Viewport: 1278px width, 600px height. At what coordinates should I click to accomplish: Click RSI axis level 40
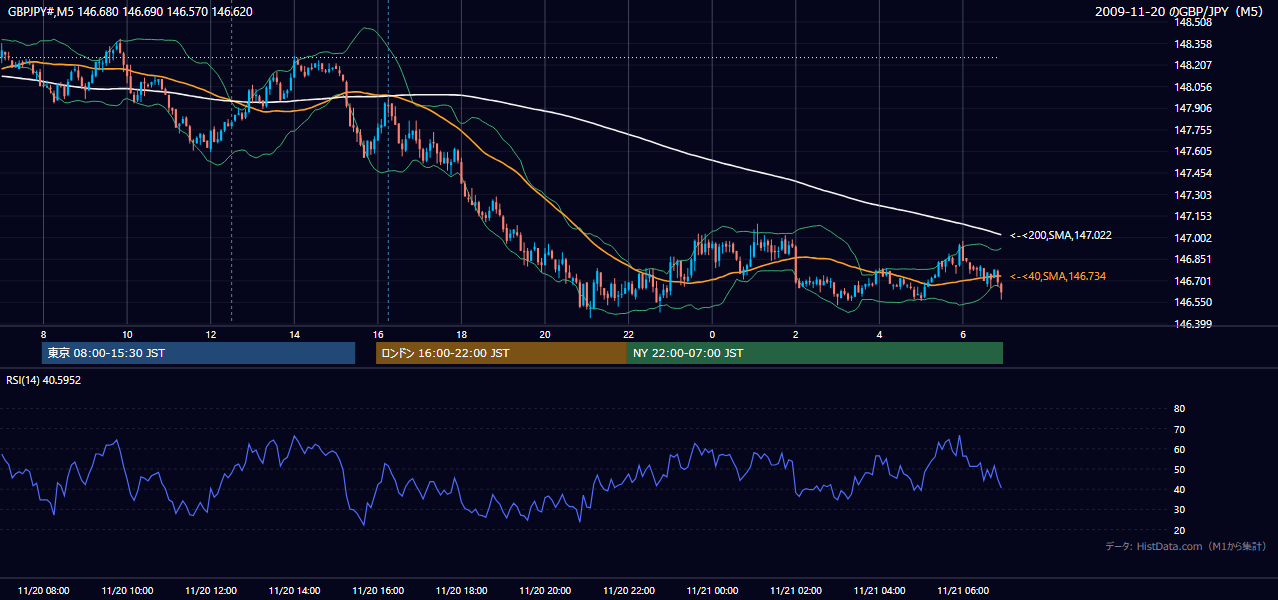pyautogui.click(x=1179, y=489)
